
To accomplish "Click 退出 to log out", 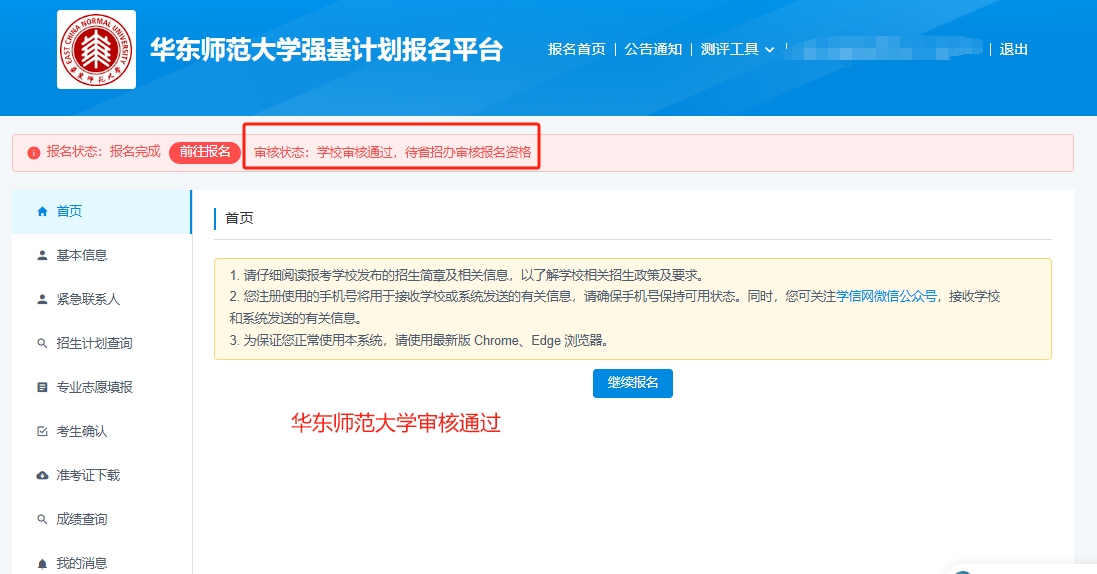I will tap(1013, 49).
